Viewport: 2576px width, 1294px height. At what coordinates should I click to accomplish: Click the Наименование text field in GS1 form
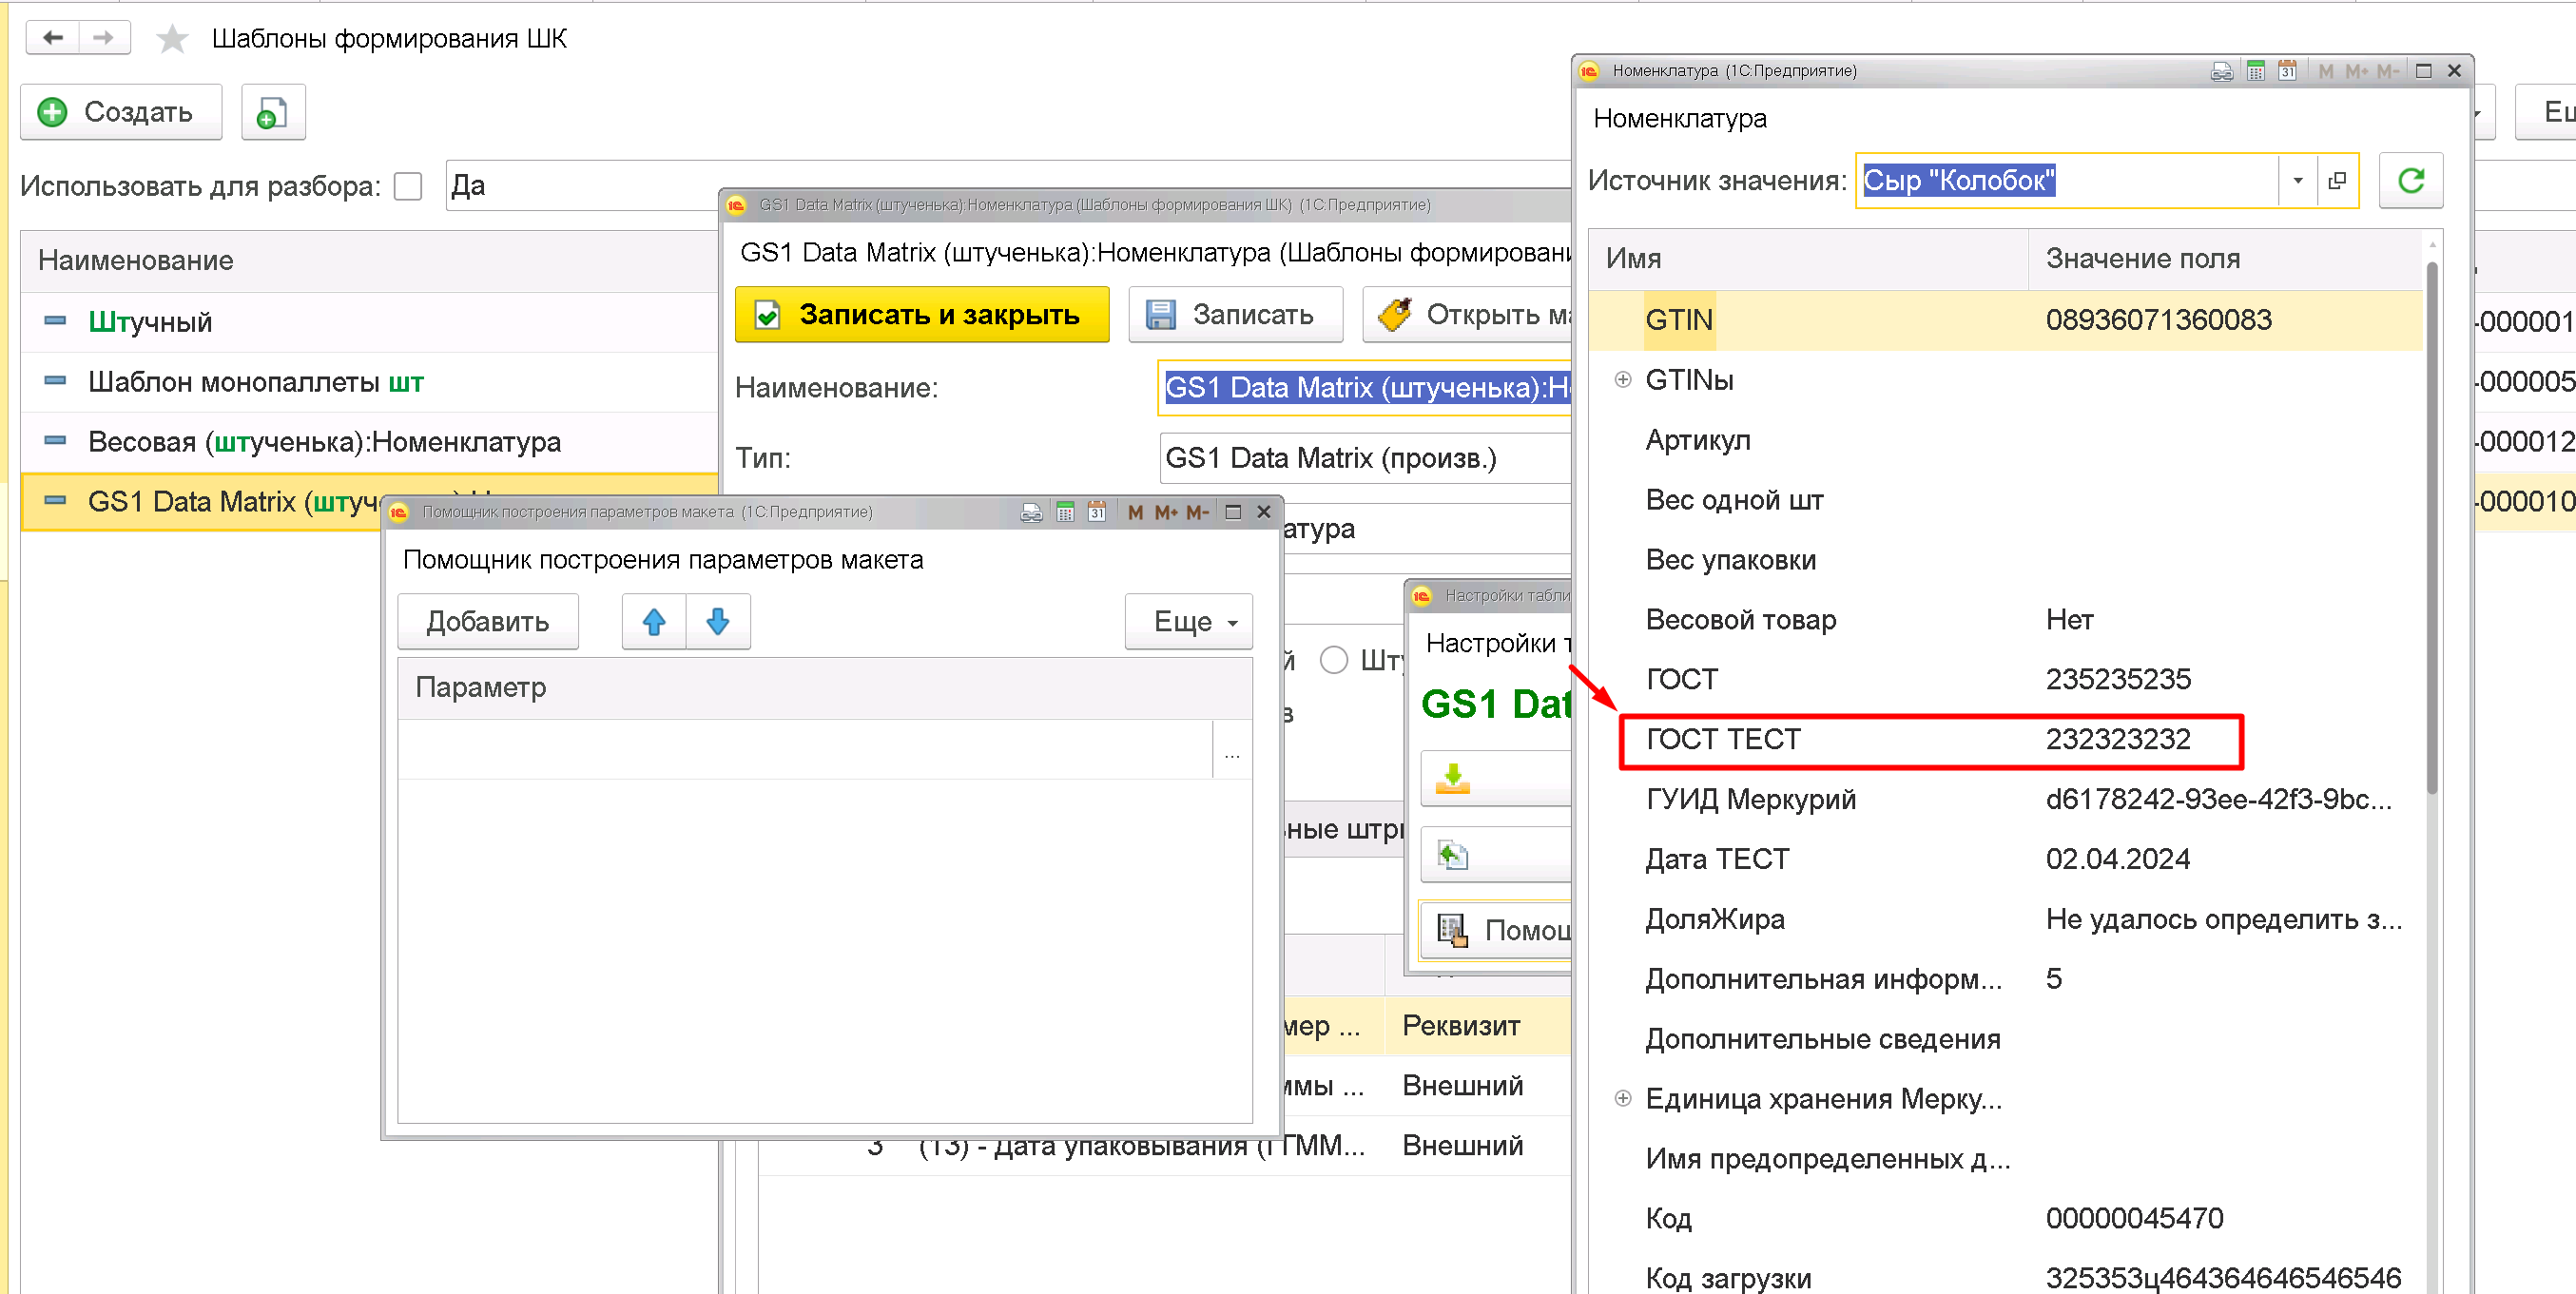[x=1365, y=388]
